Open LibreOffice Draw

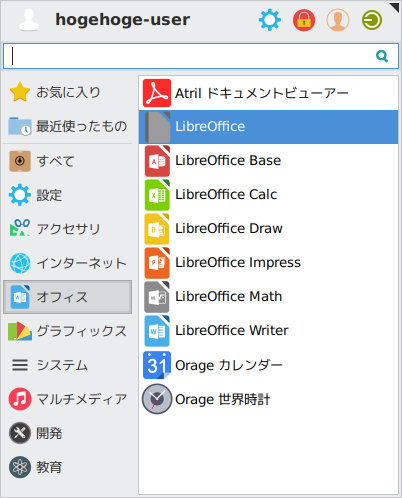[x=268, y=229]
